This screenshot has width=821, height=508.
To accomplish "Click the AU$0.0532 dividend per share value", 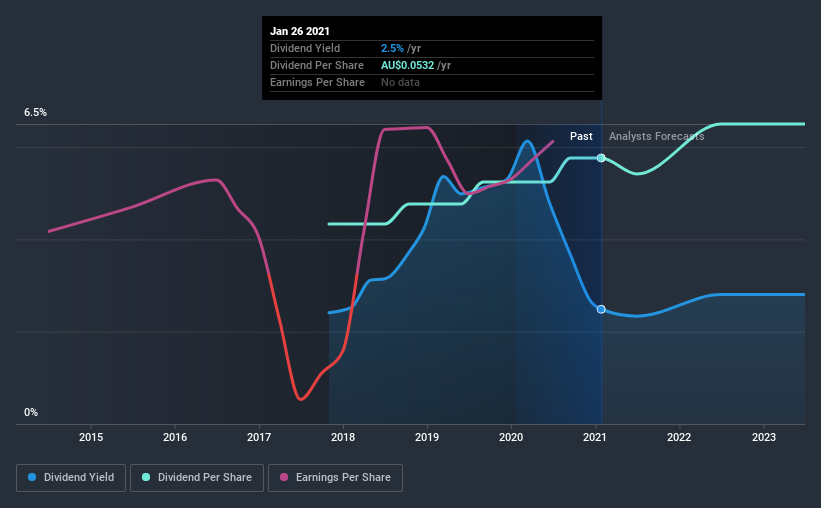I will click(407, 65).
